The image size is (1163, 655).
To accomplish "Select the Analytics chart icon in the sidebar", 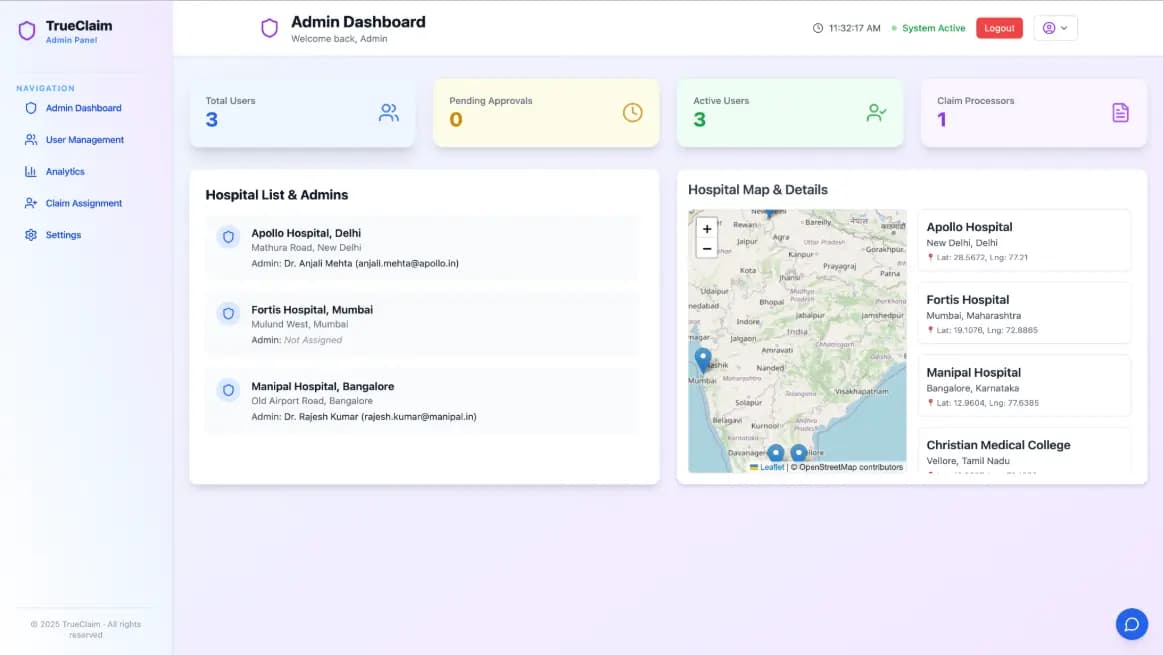I will click(x=32, y=171).
